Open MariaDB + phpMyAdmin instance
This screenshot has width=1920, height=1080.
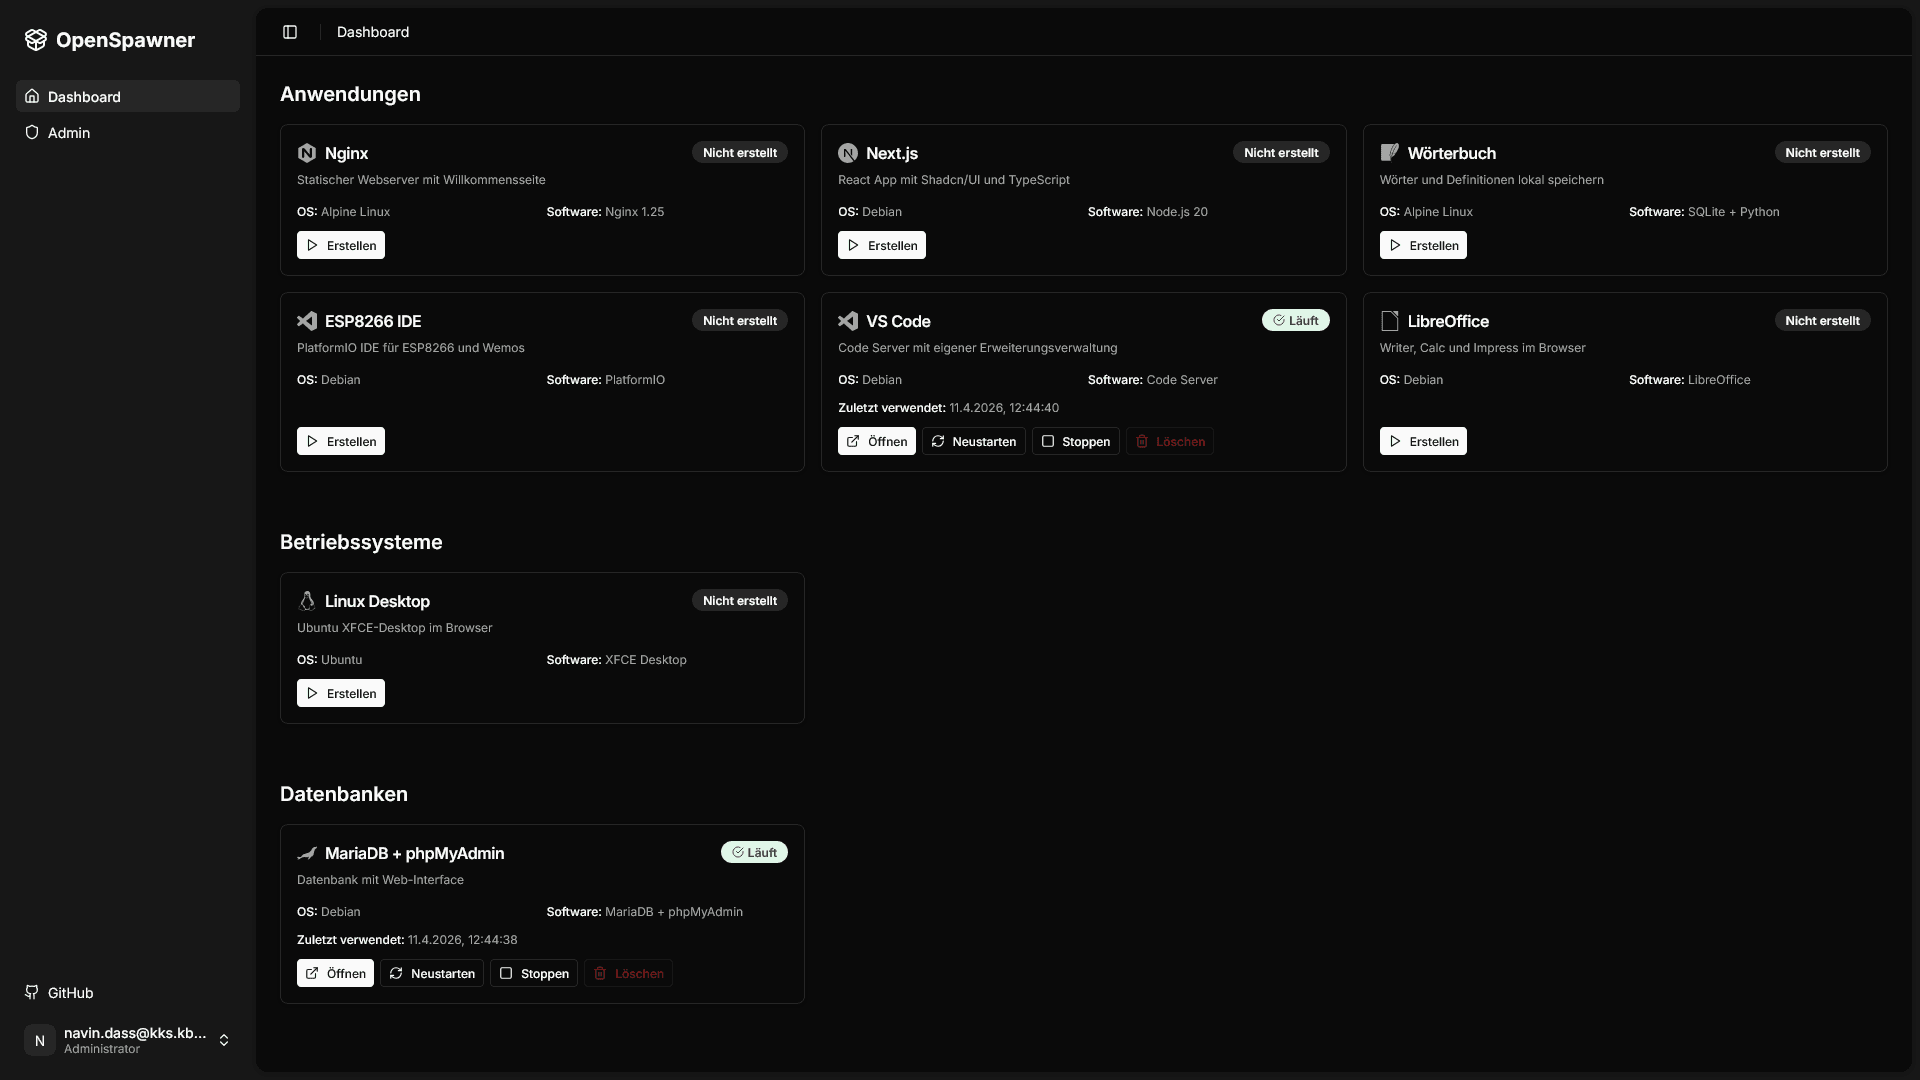coord(335,973)
